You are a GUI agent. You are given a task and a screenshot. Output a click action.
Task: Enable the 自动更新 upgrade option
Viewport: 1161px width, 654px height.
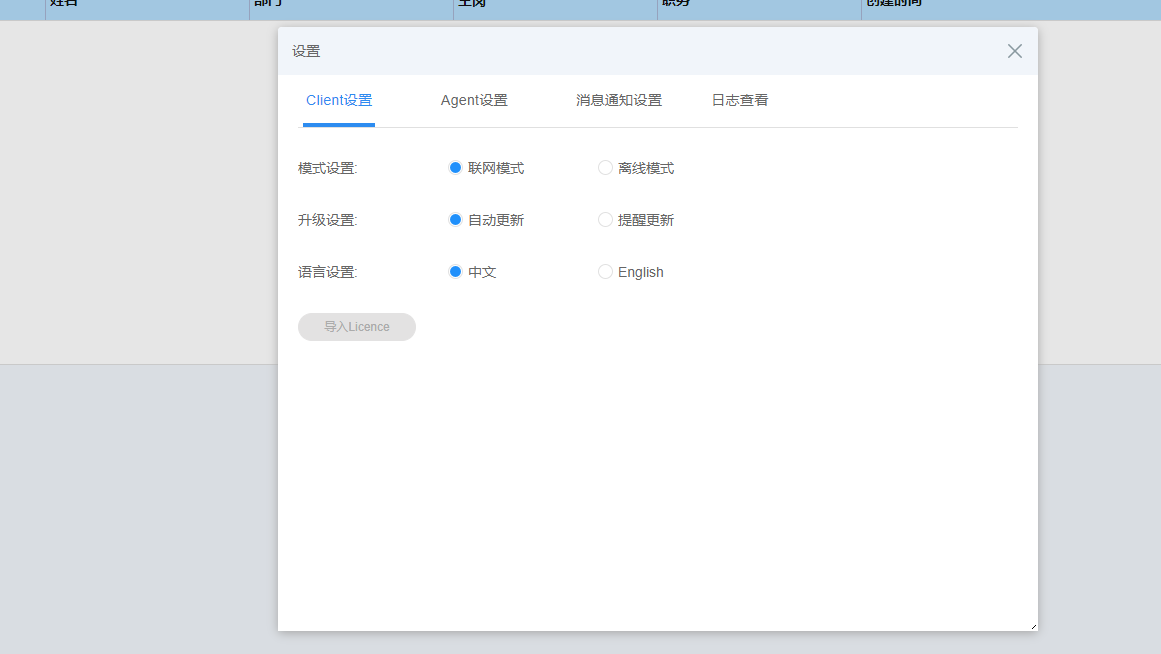click(x=456, y=220)
